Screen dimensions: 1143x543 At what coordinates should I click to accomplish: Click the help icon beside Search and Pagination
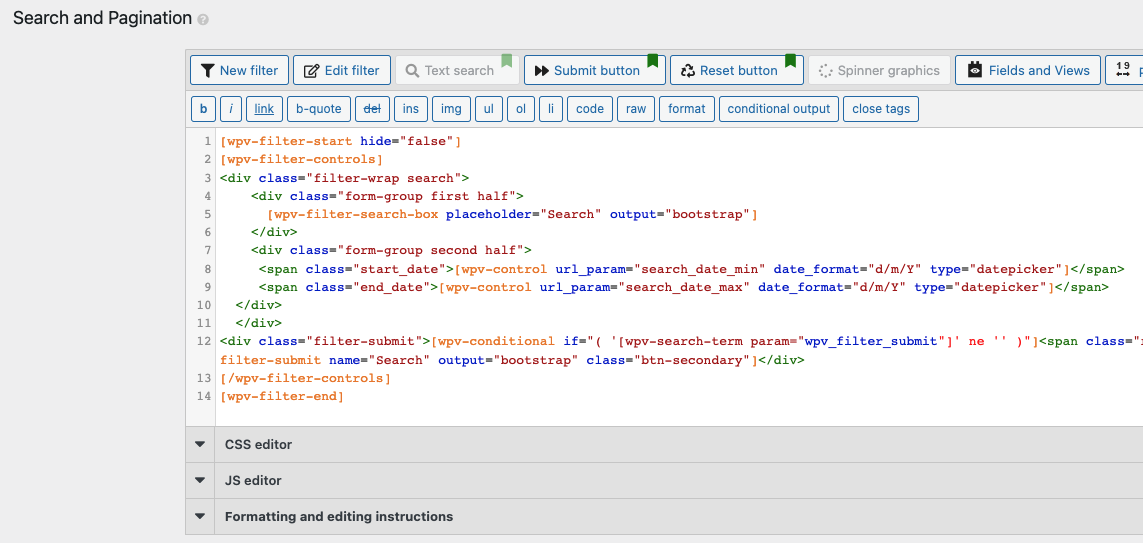203,20
